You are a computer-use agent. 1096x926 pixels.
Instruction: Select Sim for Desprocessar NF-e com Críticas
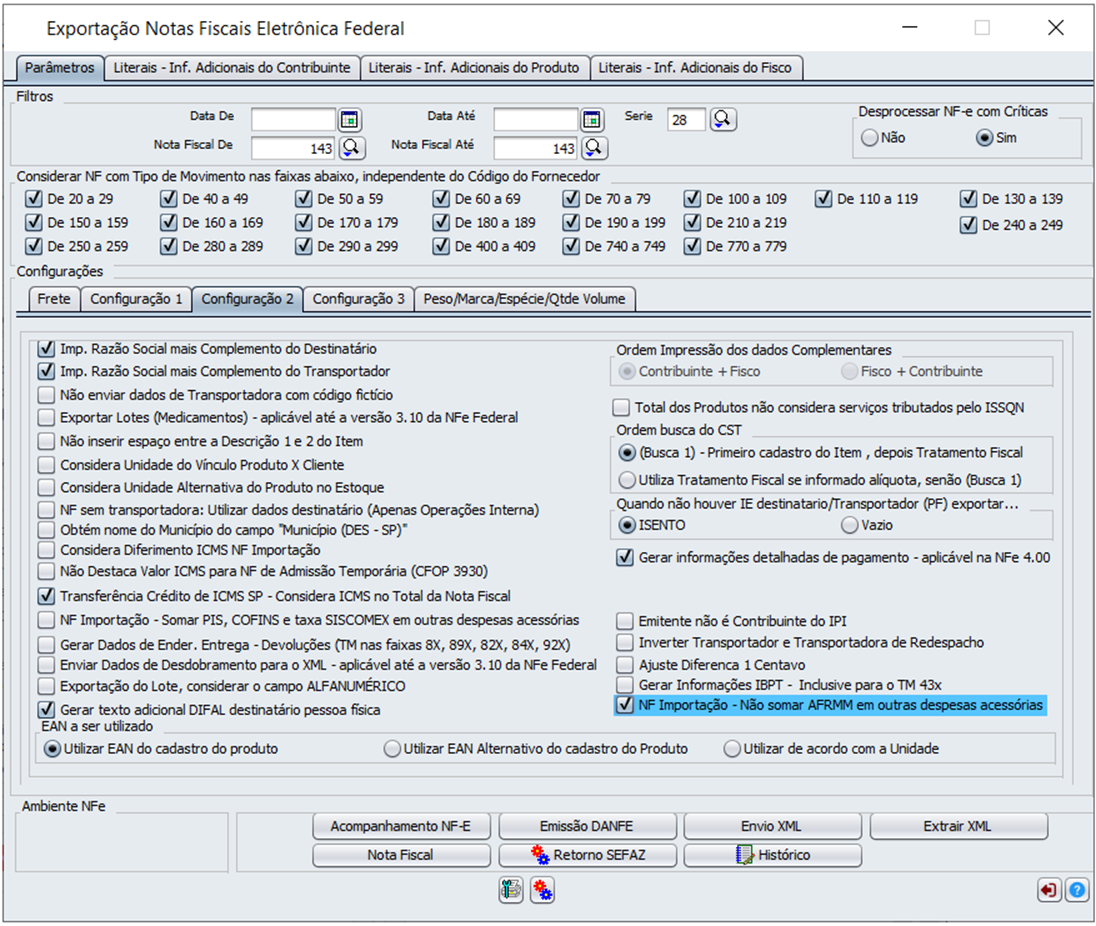coord(985,138)
